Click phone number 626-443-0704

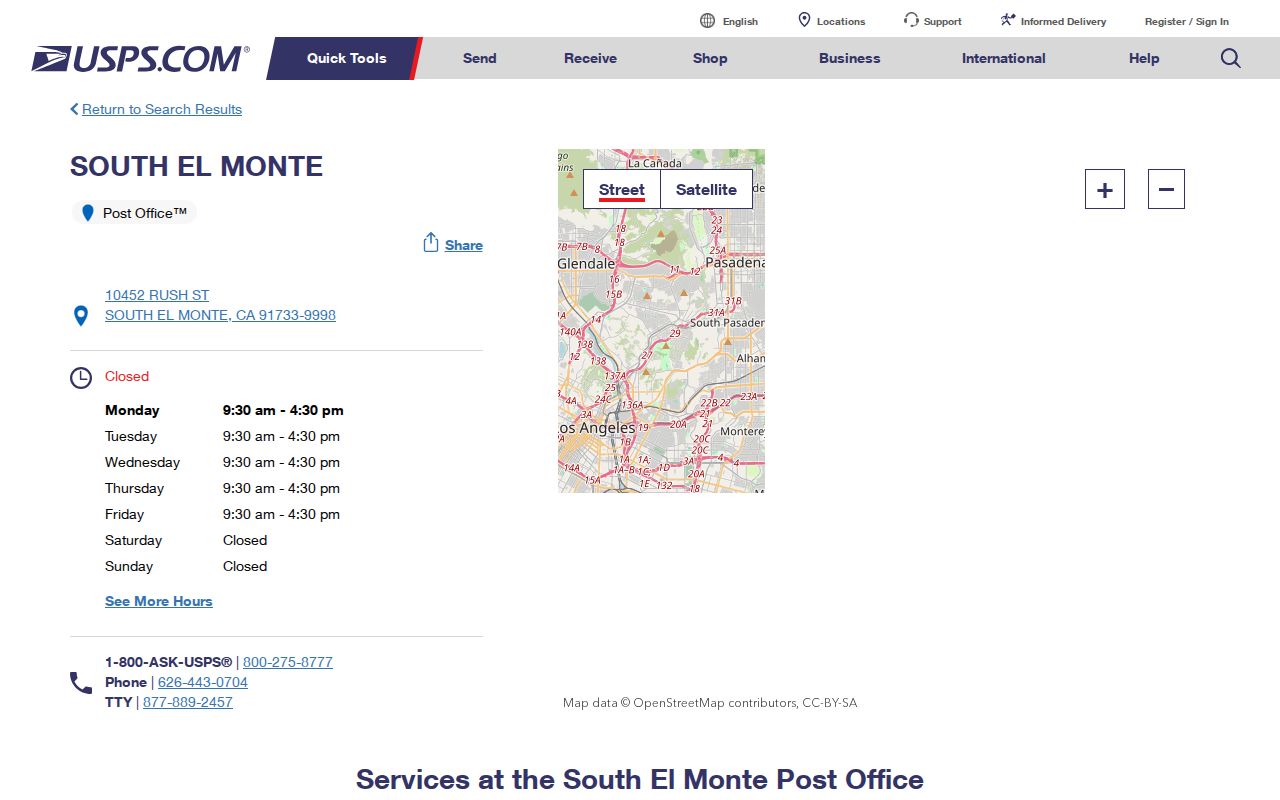203,682
